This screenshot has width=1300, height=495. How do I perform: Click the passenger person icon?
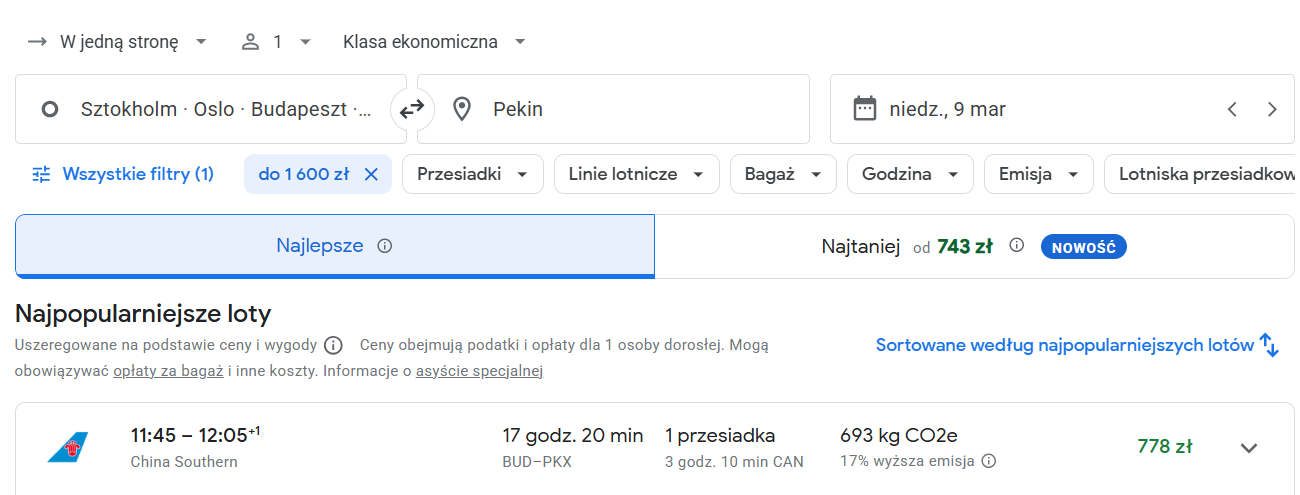(x=250, y=42)
